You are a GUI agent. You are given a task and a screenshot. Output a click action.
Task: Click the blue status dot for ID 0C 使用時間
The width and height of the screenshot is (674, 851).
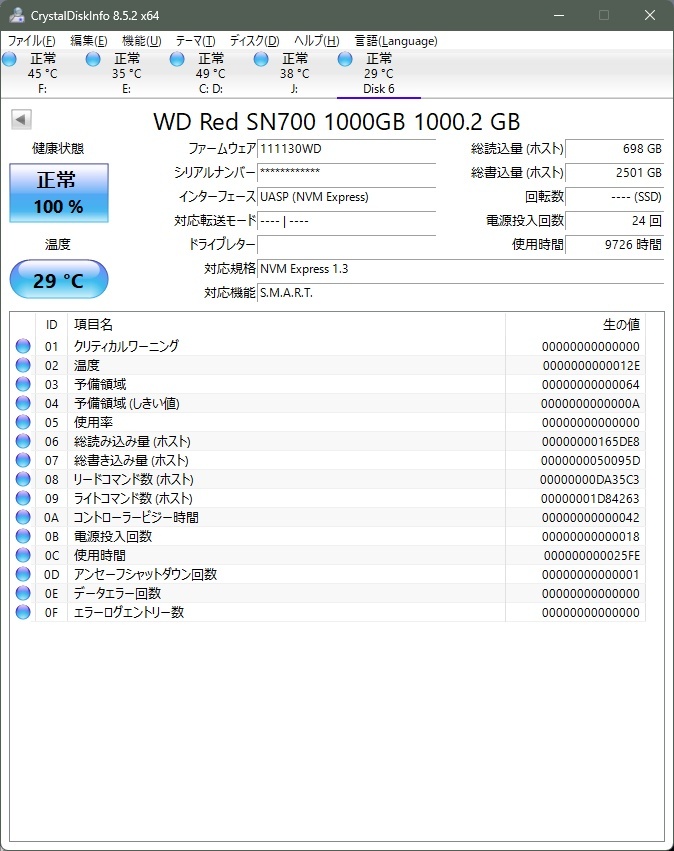[23, 555]
